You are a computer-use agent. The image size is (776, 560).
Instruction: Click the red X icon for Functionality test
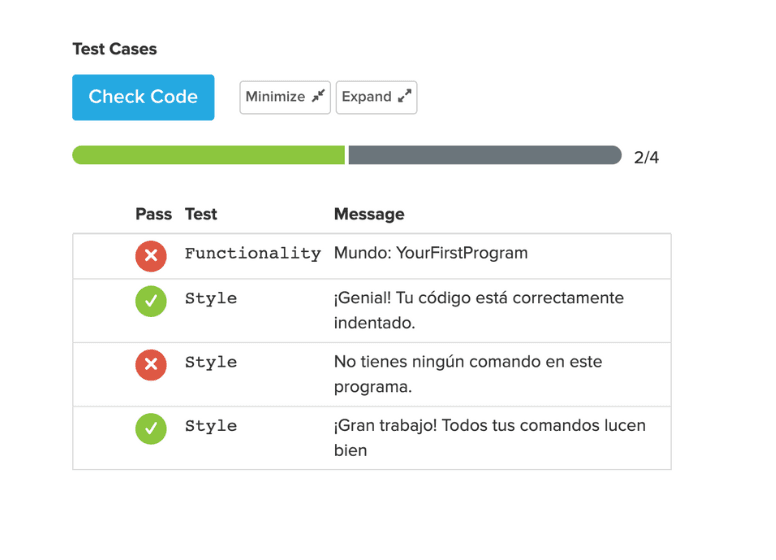pos(151,256)
